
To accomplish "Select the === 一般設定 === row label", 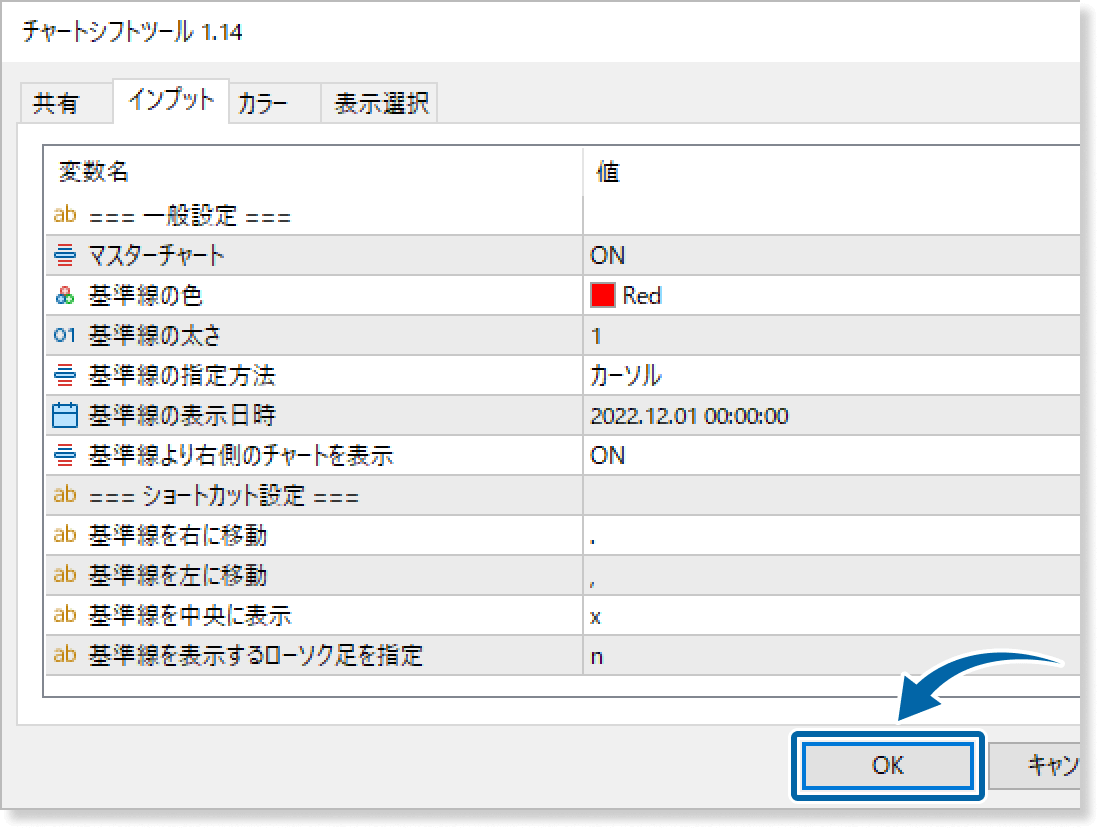I will (189, 215).
